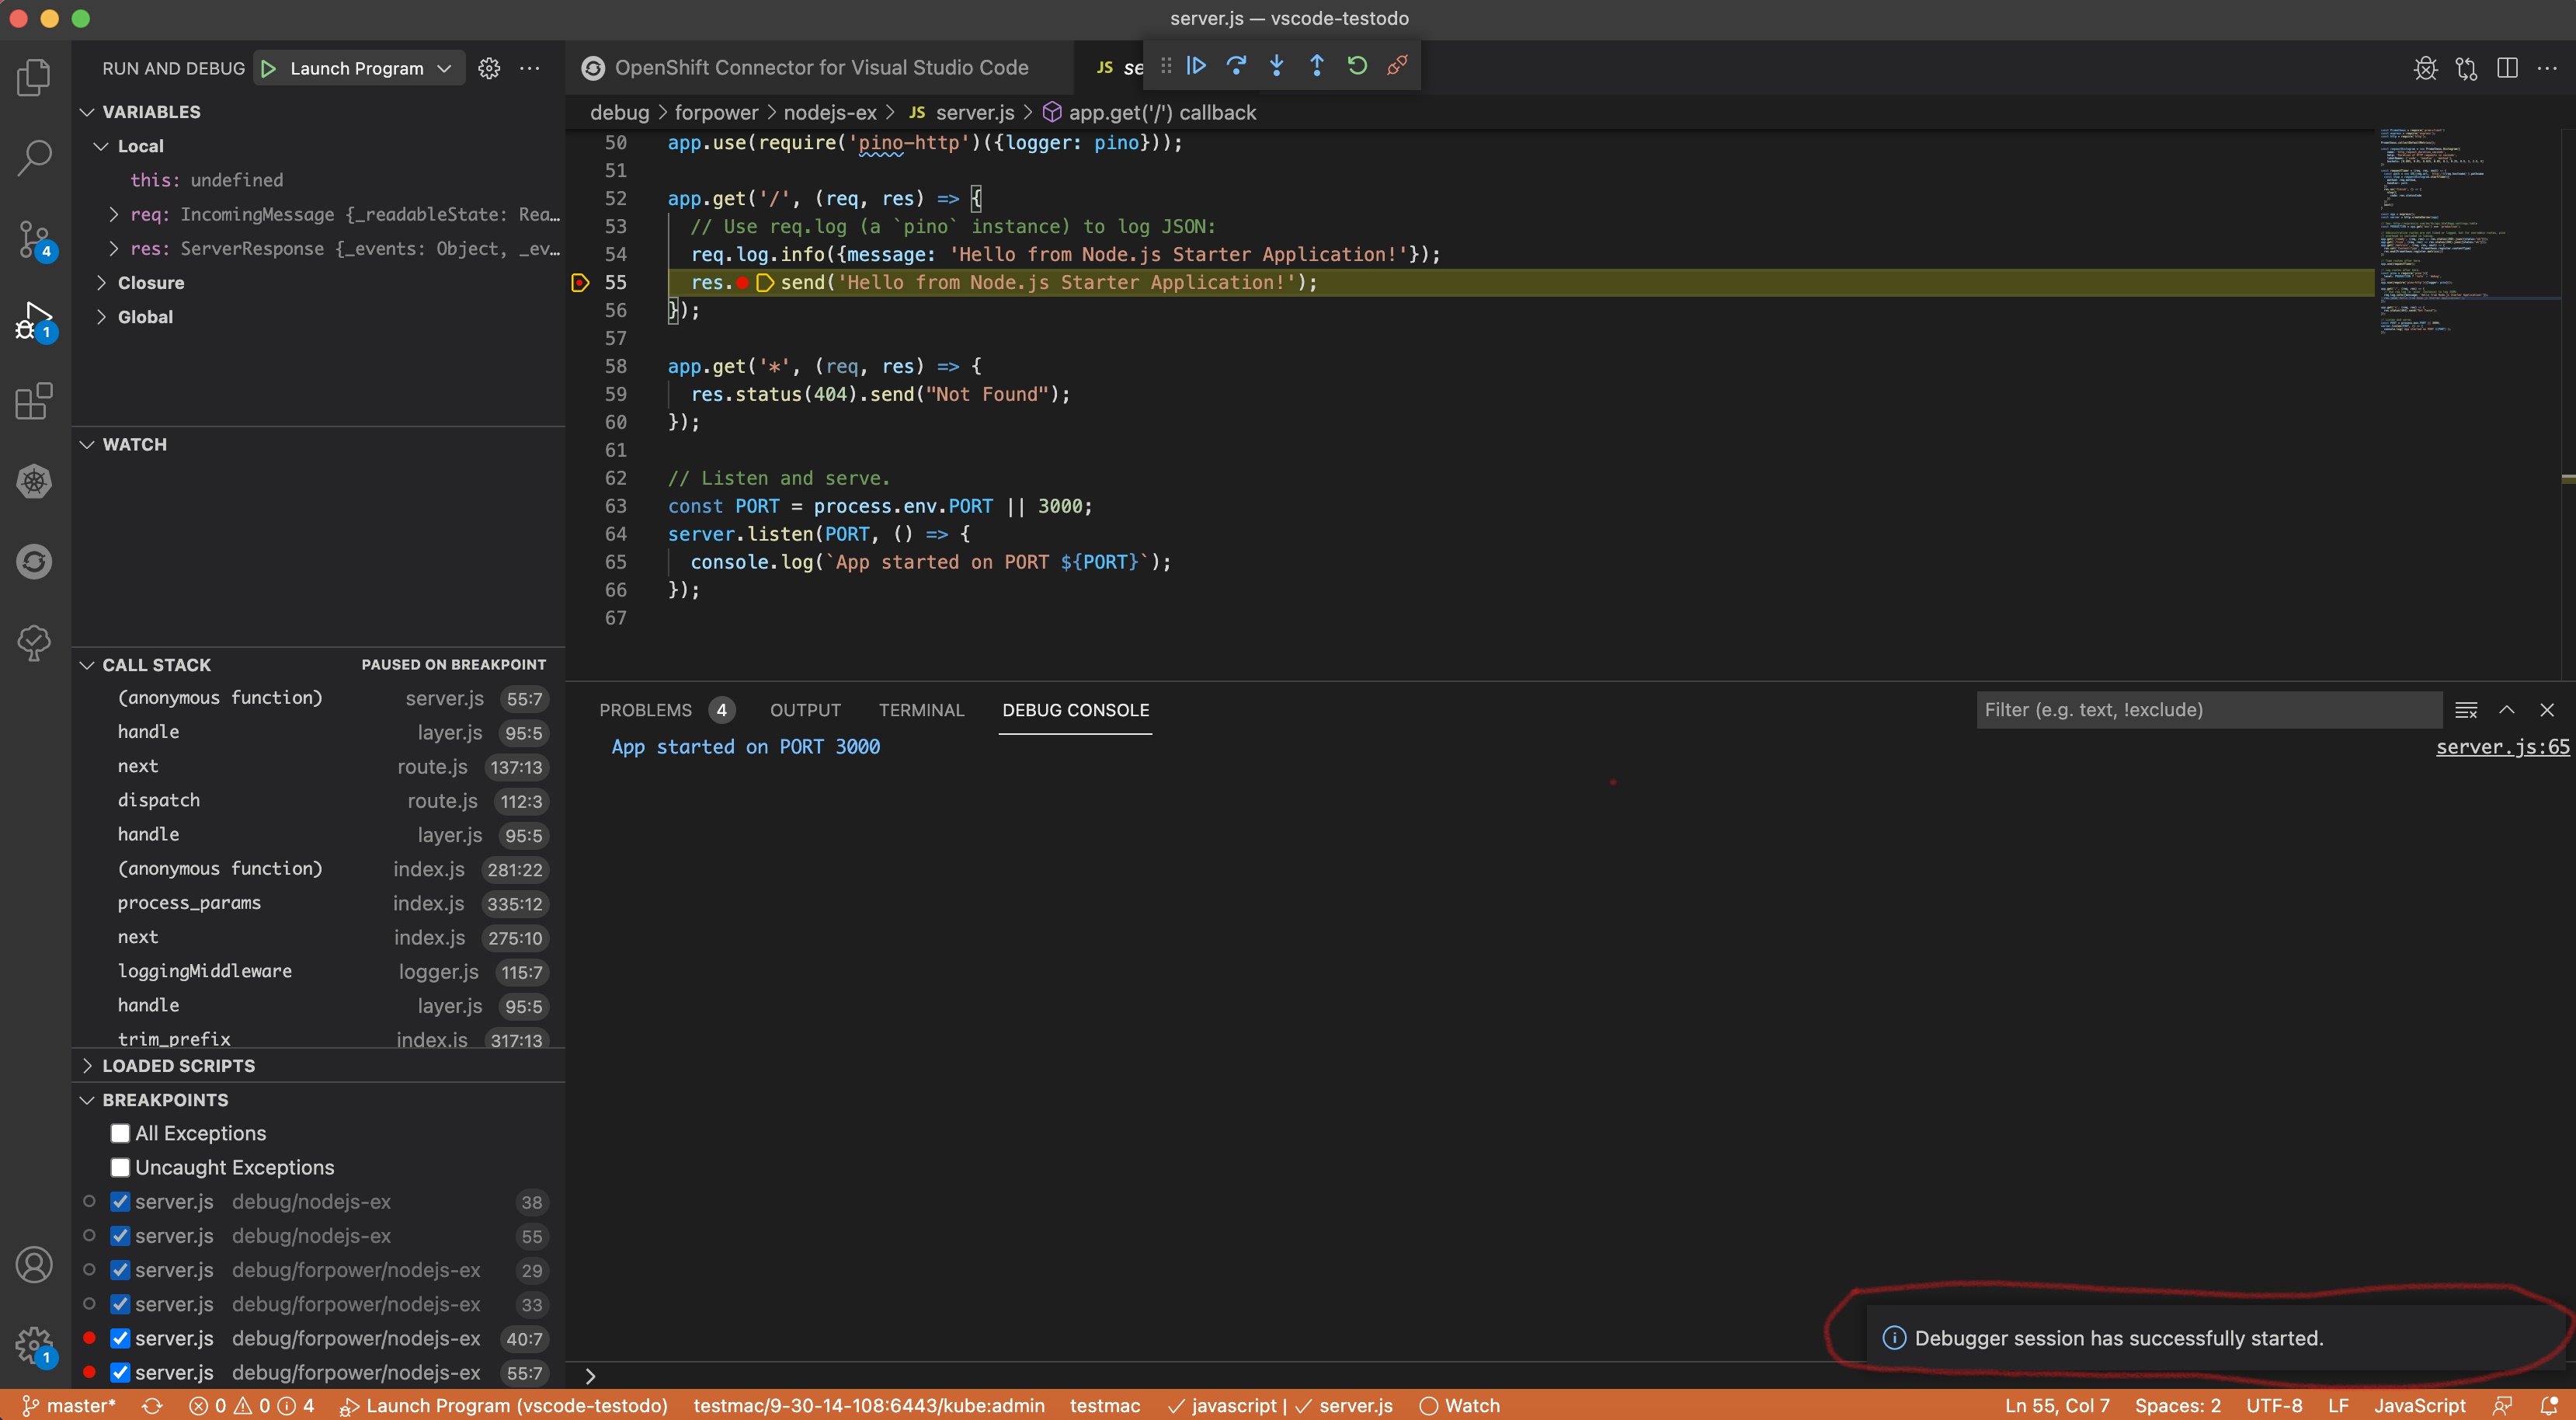
Task: Open the Search view in activity bar
Action: click(34, 157)
